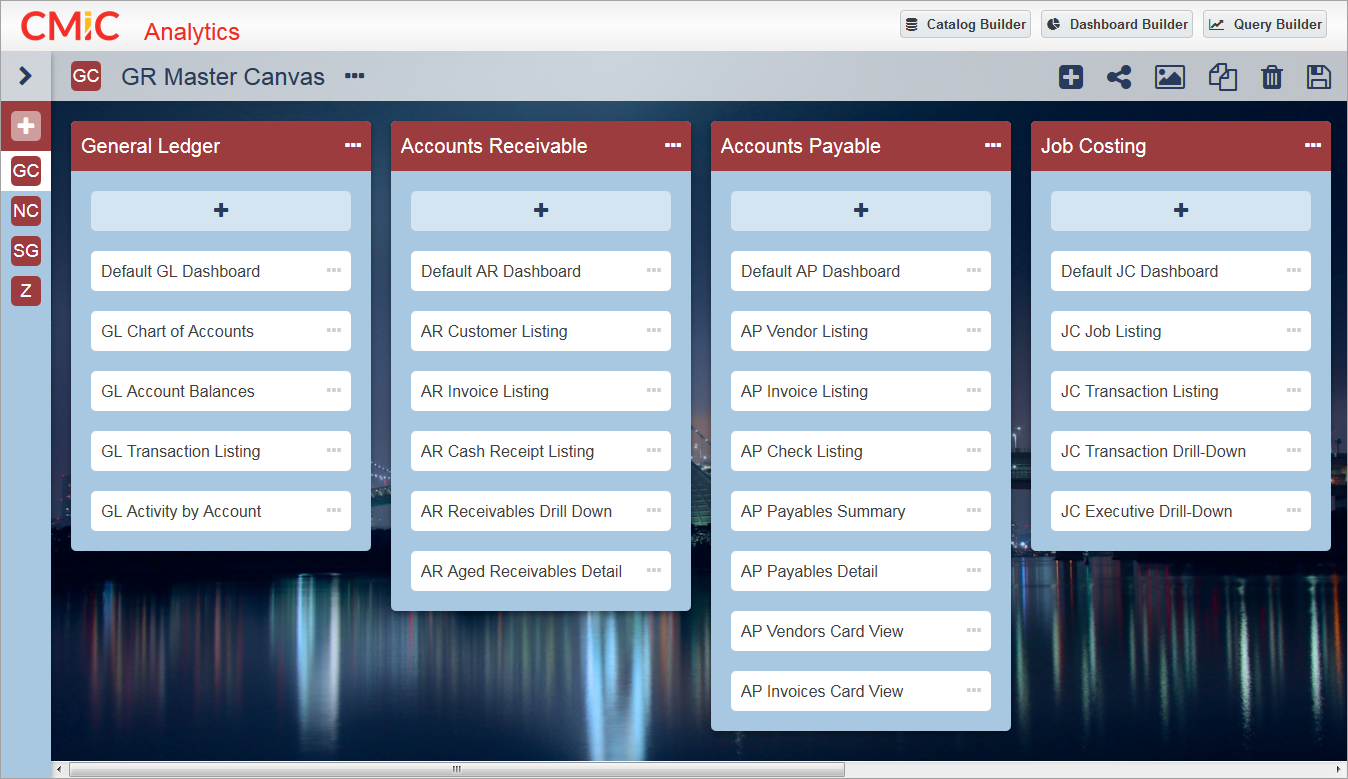The width and height of the screenshot is (1348, 779).
Task: Open options for AP Invoices Card View card
Action: point(974,691)
